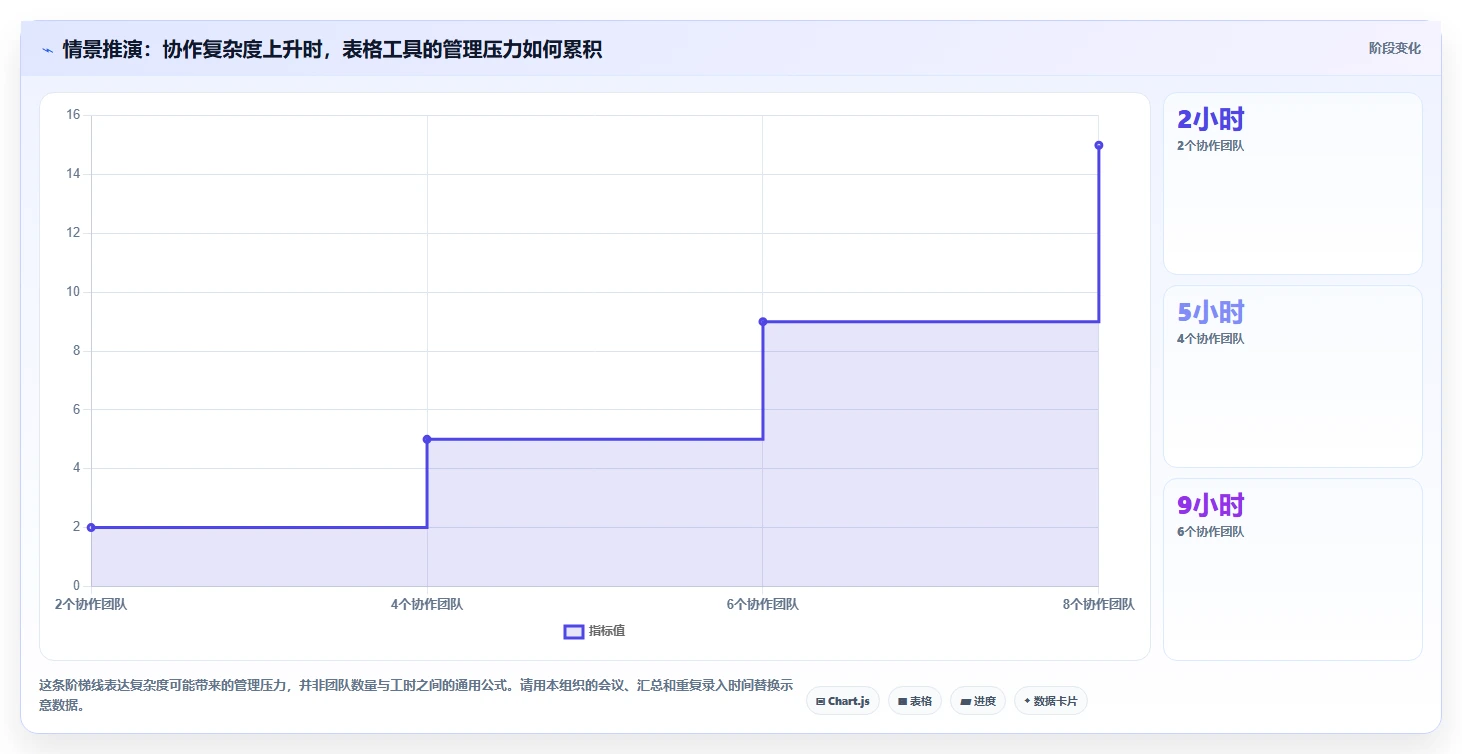Click the lightning icon beside the heading
The width and height of the screenshot is (1462, 754).
[47, 50]
